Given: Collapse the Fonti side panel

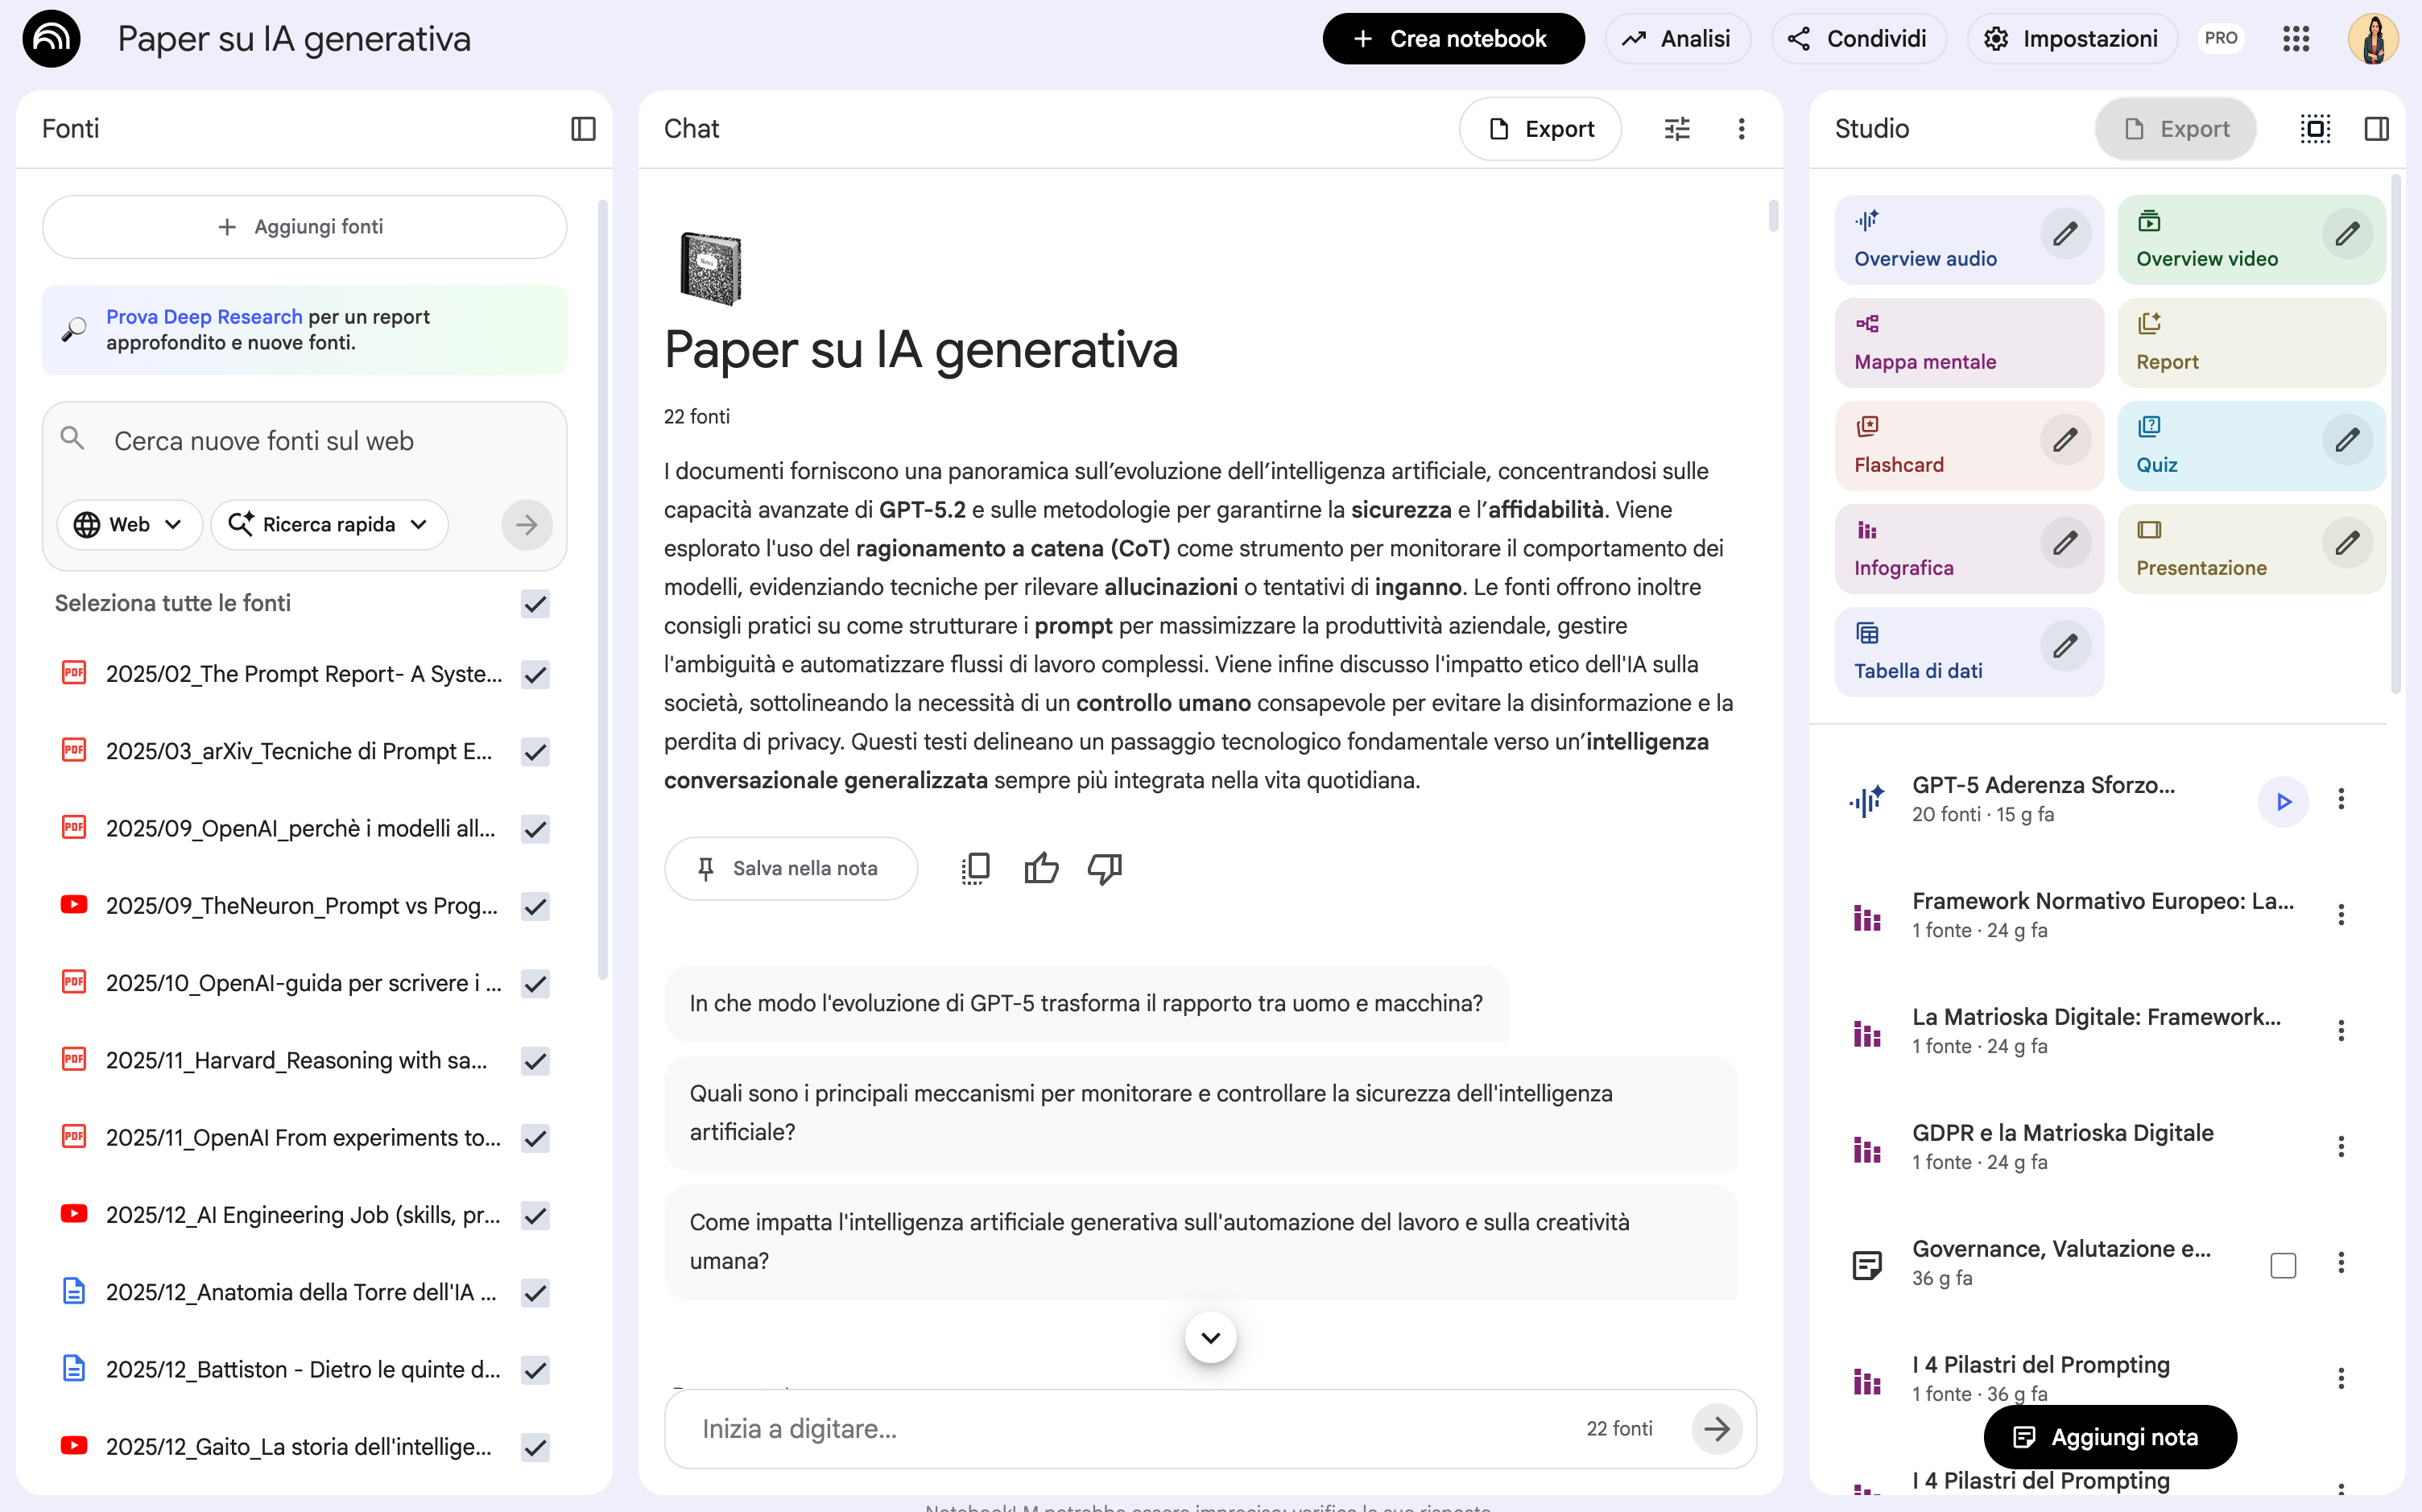Looking at the screenshot, I should tap(584, 128).
